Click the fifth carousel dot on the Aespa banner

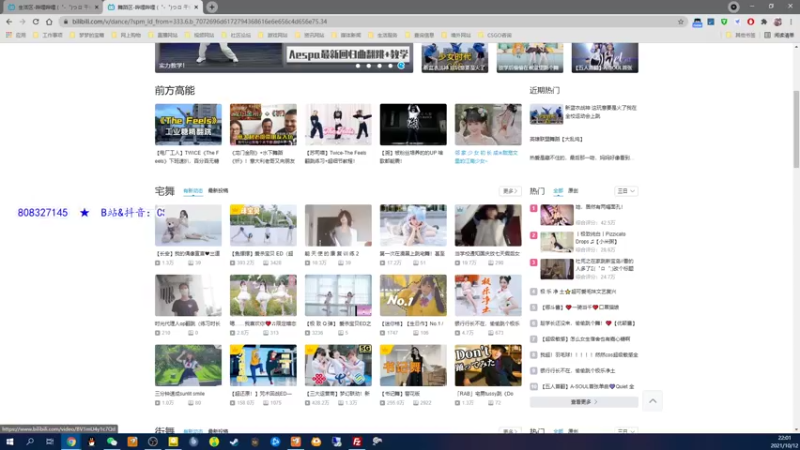click(x=401, y=66)
